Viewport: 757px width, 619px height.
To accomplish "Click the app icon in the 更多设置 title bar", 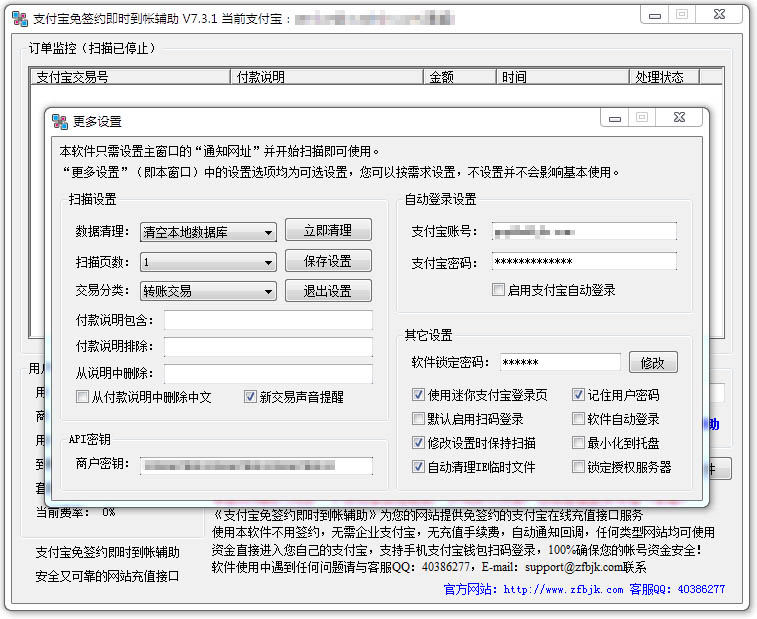I will point(60,122).
